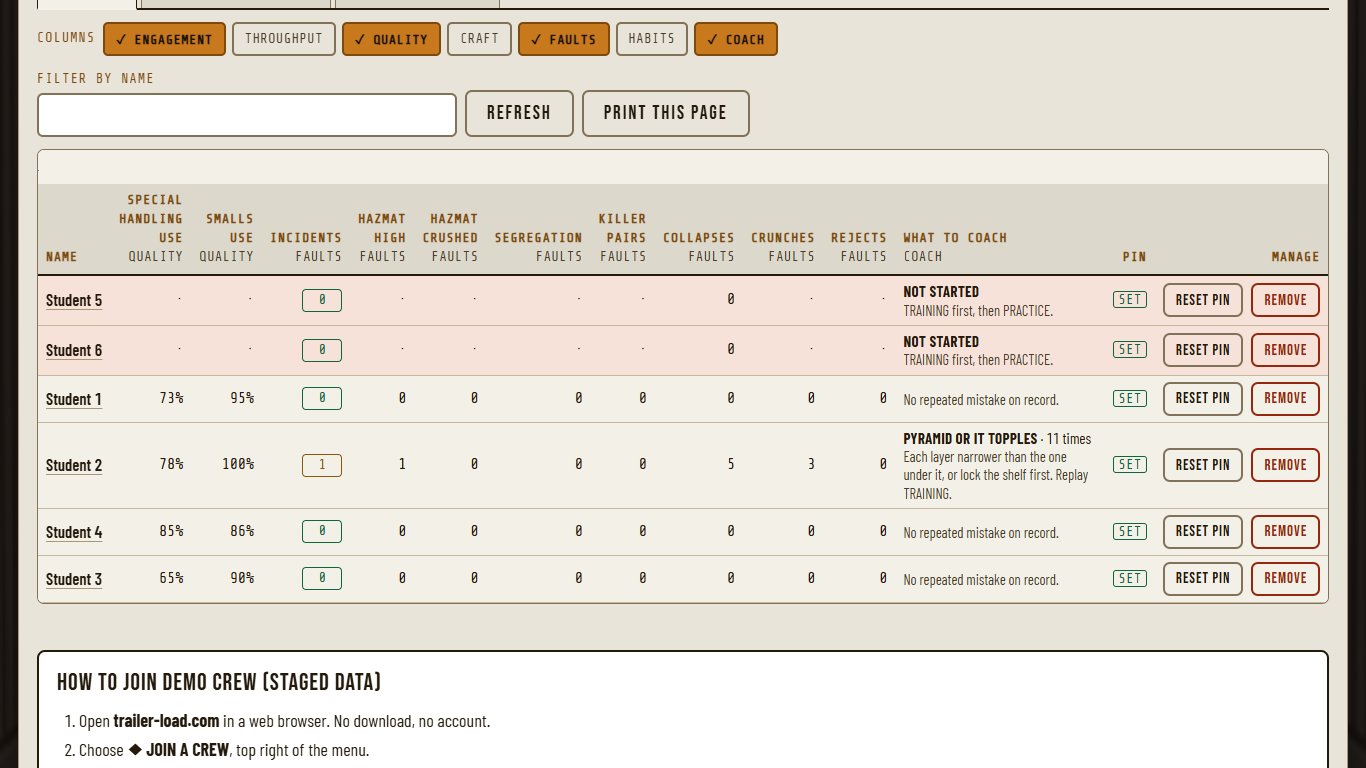This screenshot has height=768, width=1366.
Task: Enable the Habits column chip
Action: coord(652,39)
